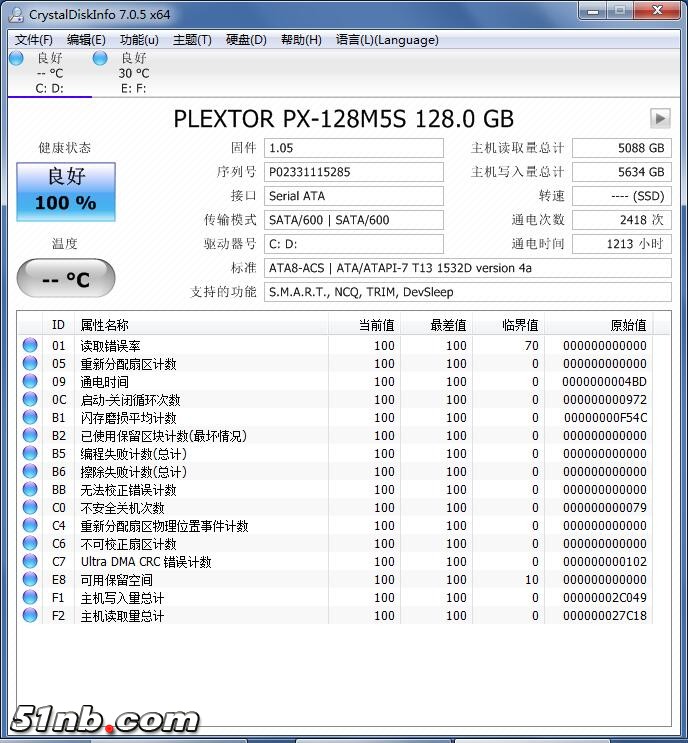Select the C: D: disk tab
This screenshot has height=743, width=688.
click(49, 73)
